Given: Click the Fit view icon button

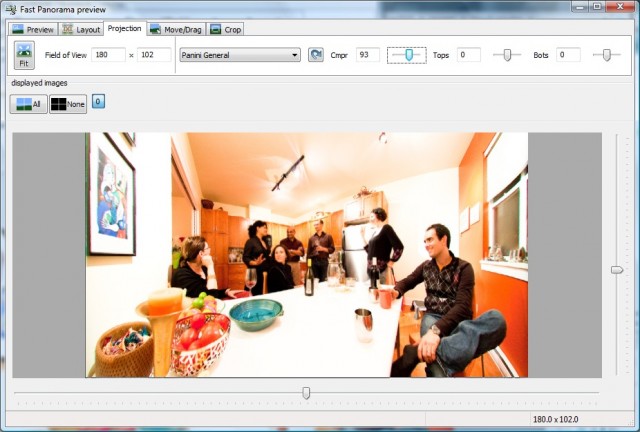Looking at the screenshot, I should point(24,55).
